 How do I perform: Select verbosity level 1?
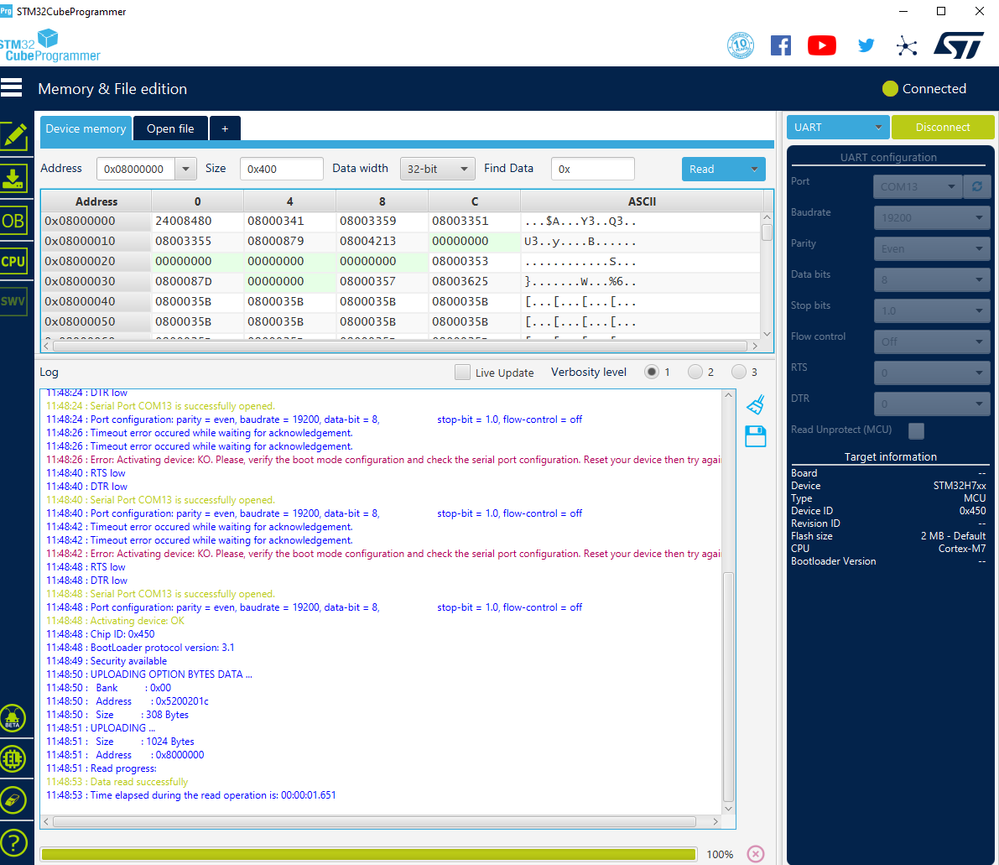[x=651, y=372]
